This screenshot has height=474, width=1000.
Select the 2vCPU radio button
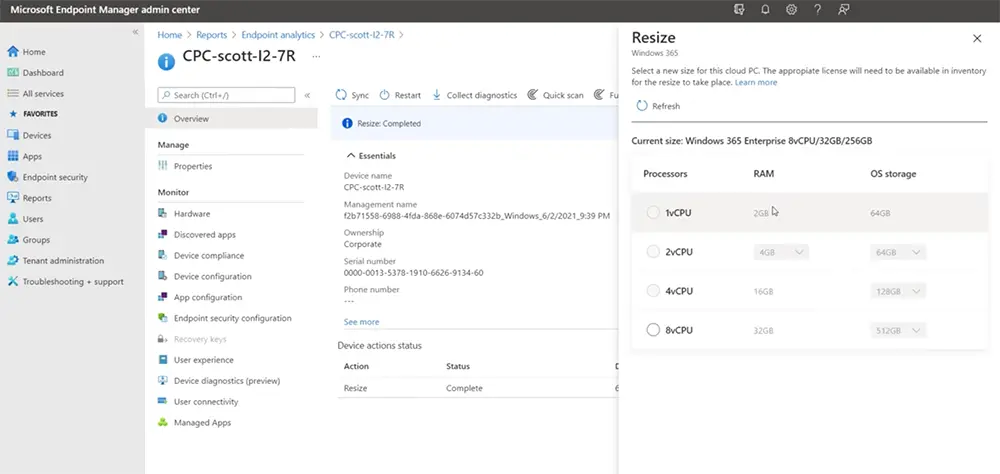(x=652, y=252)
